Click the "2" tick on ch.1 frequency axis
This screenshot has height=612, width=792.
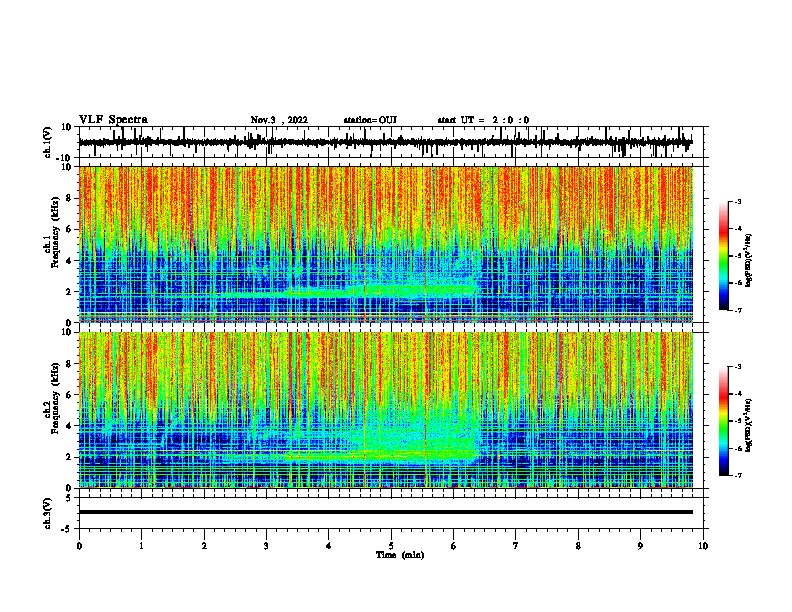[69, 292]
